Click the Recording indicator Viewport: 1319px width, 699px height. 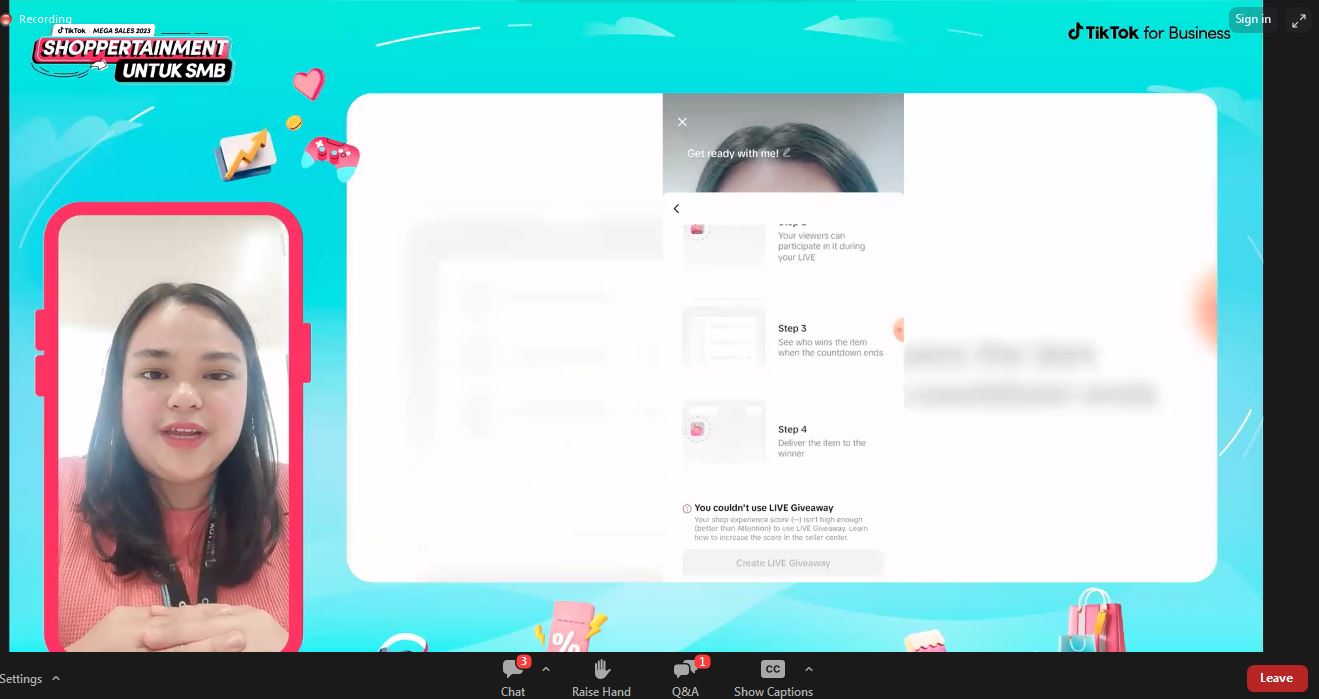click(x=37, y=19)
